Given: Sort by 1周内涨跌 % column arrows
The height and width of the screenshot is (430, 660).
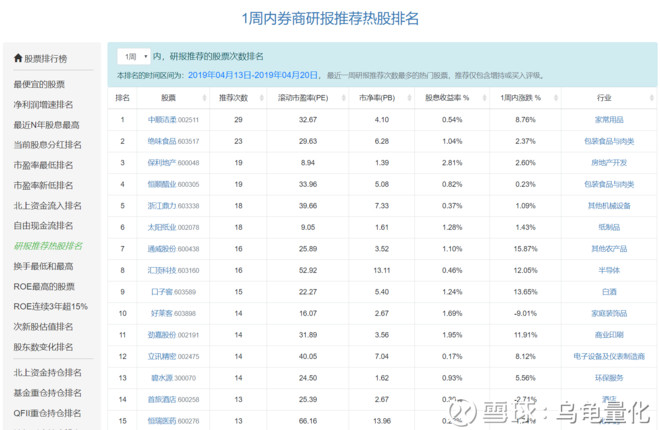Looking at the screenshot, I should [x=556, y=98].
